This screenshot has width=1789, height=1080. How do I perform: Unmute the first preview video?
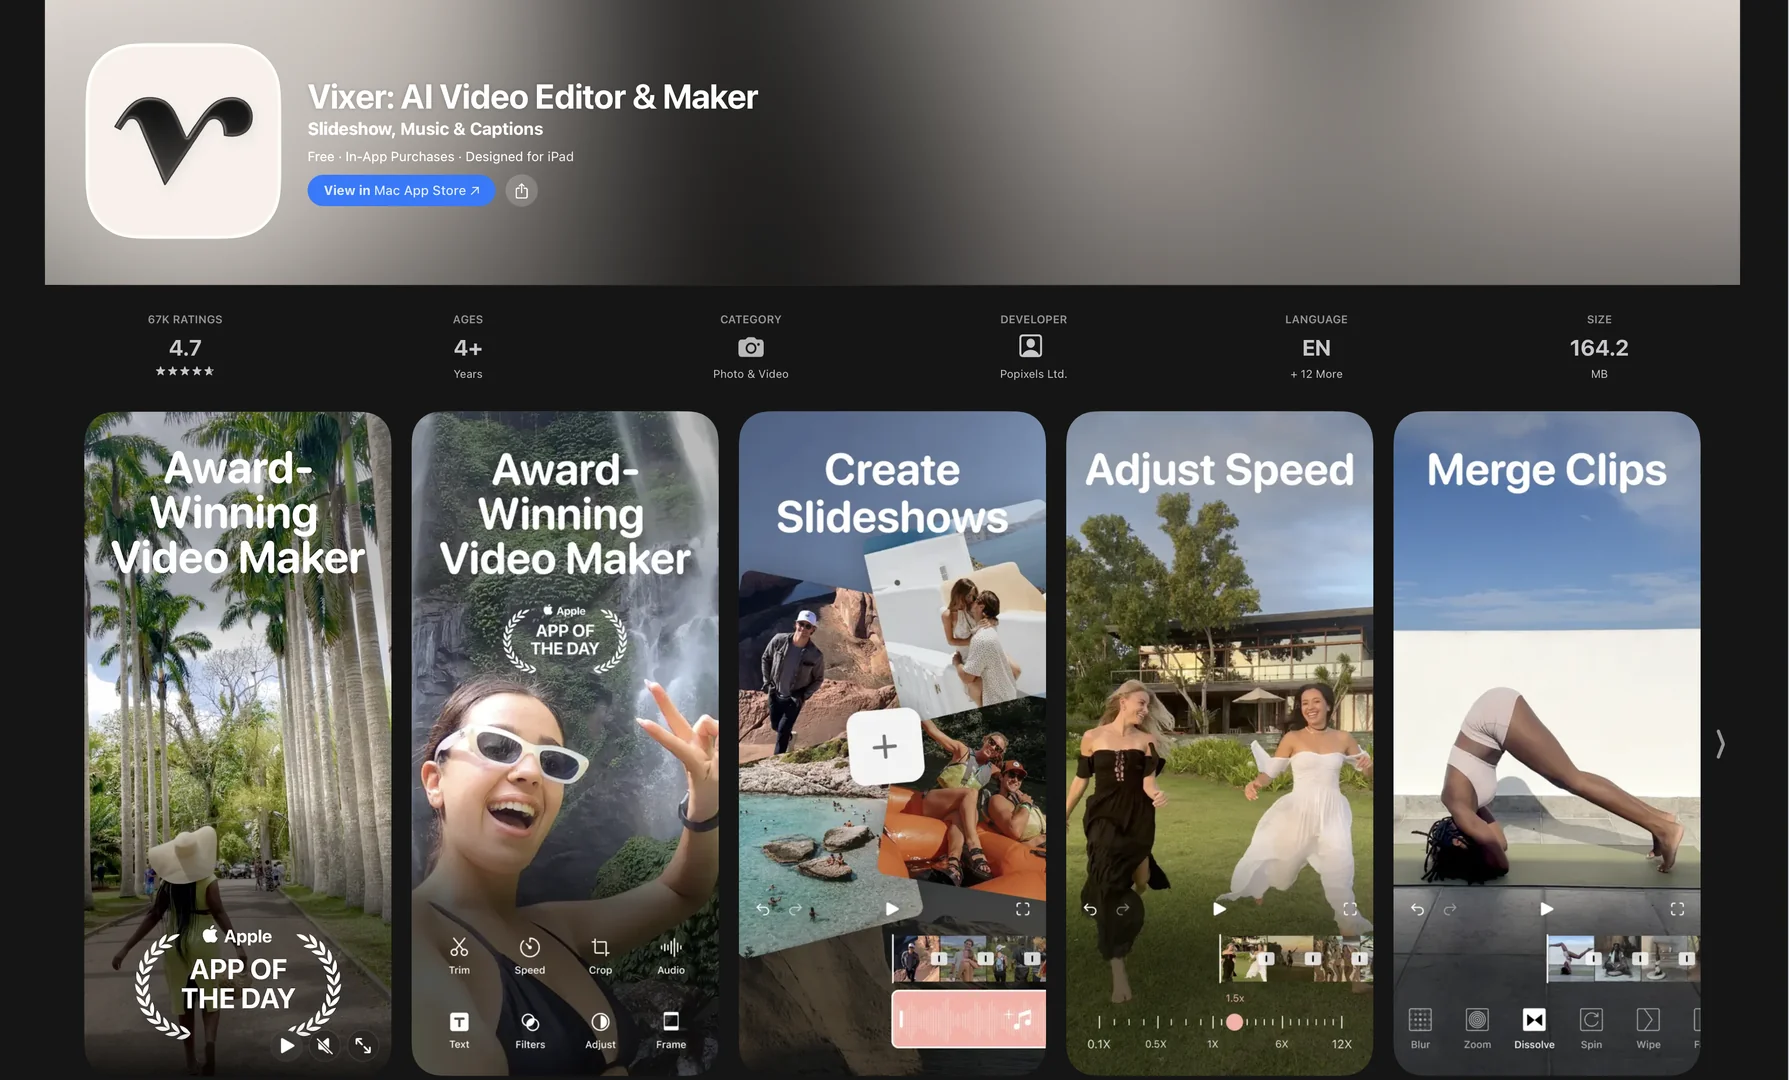(324, 1045)
